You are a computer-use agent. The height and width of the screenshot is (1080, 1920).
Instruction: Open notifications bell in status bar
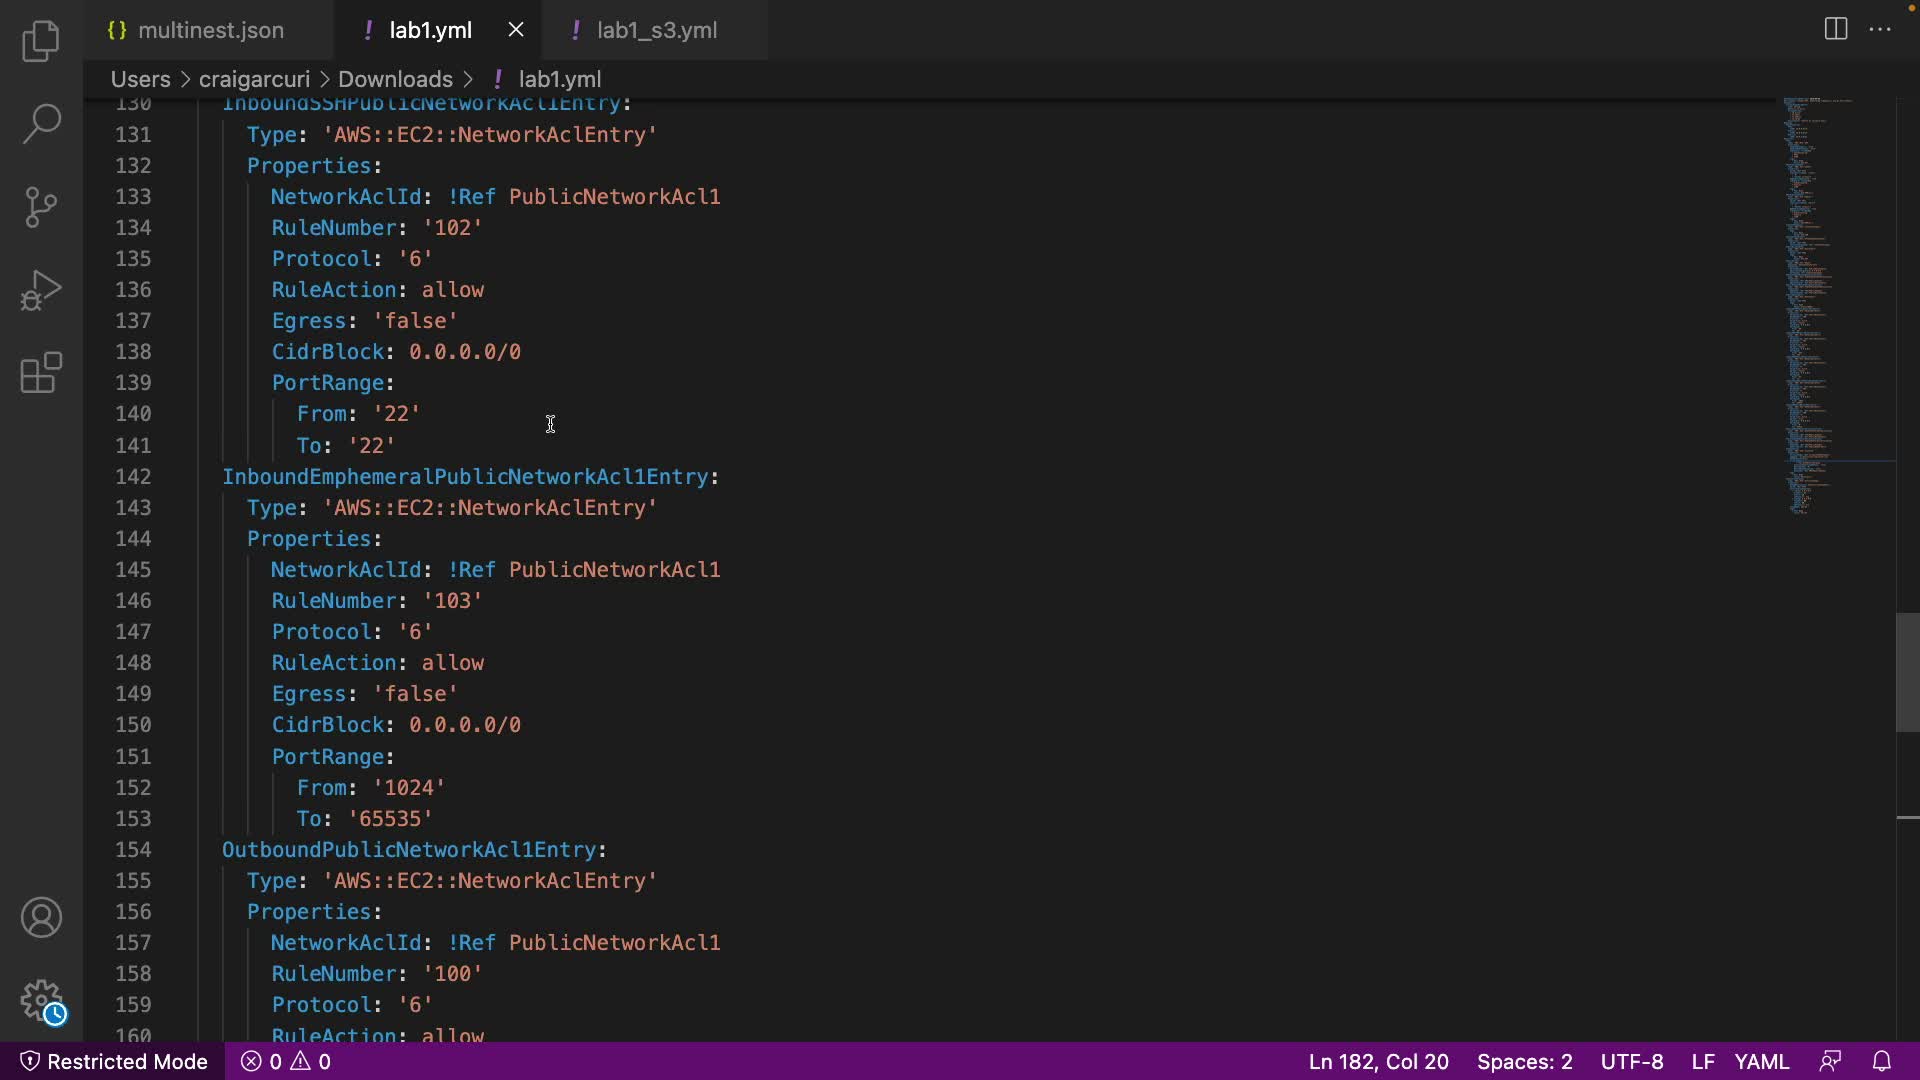(x=1881, y=1061)
